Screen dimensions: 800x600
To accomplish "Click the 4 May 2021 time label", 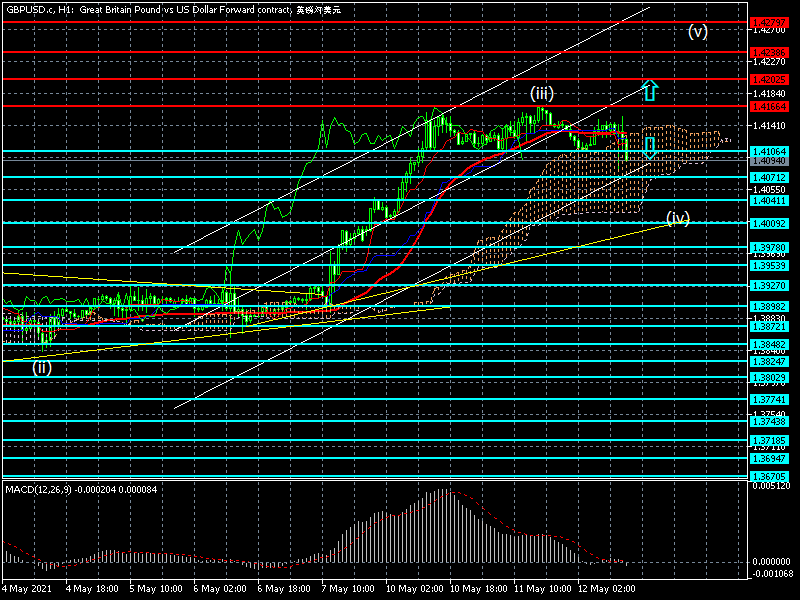I will 27,589.
